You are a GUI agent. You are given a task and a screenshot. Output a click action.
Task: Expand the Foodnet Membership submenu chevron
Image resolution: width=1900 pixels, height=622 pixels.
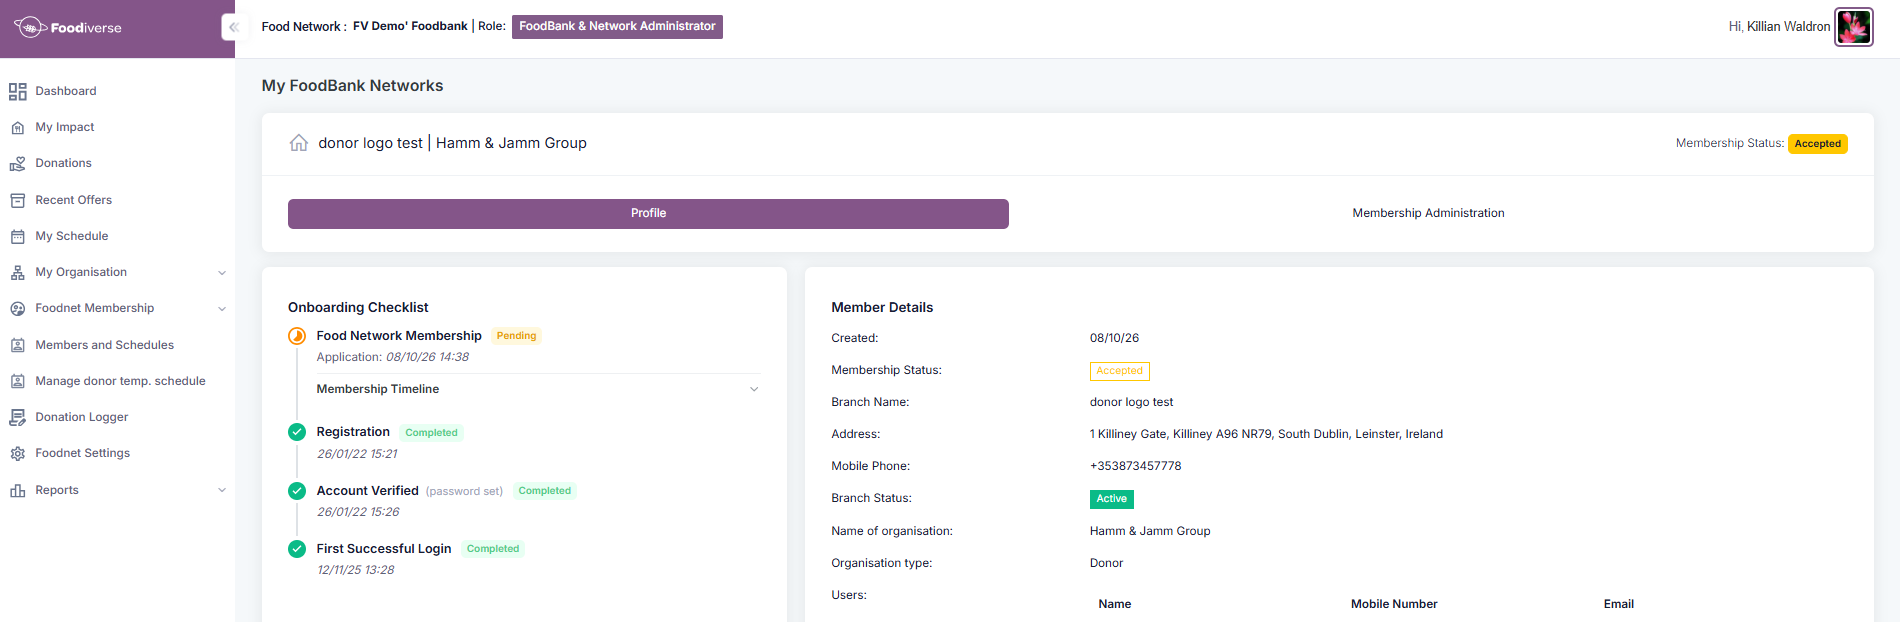click(222, 309)
